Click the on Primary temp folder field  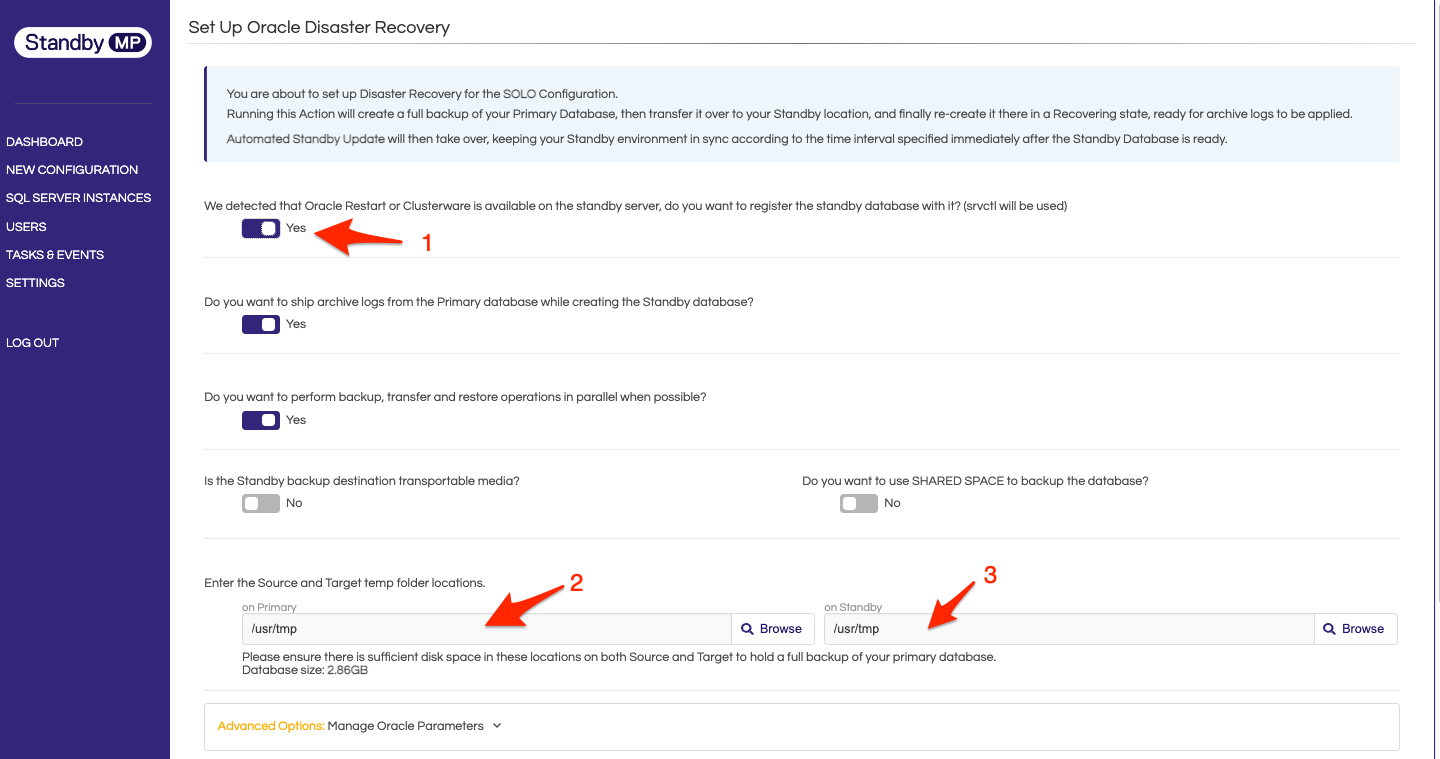(x=487, y=629)
